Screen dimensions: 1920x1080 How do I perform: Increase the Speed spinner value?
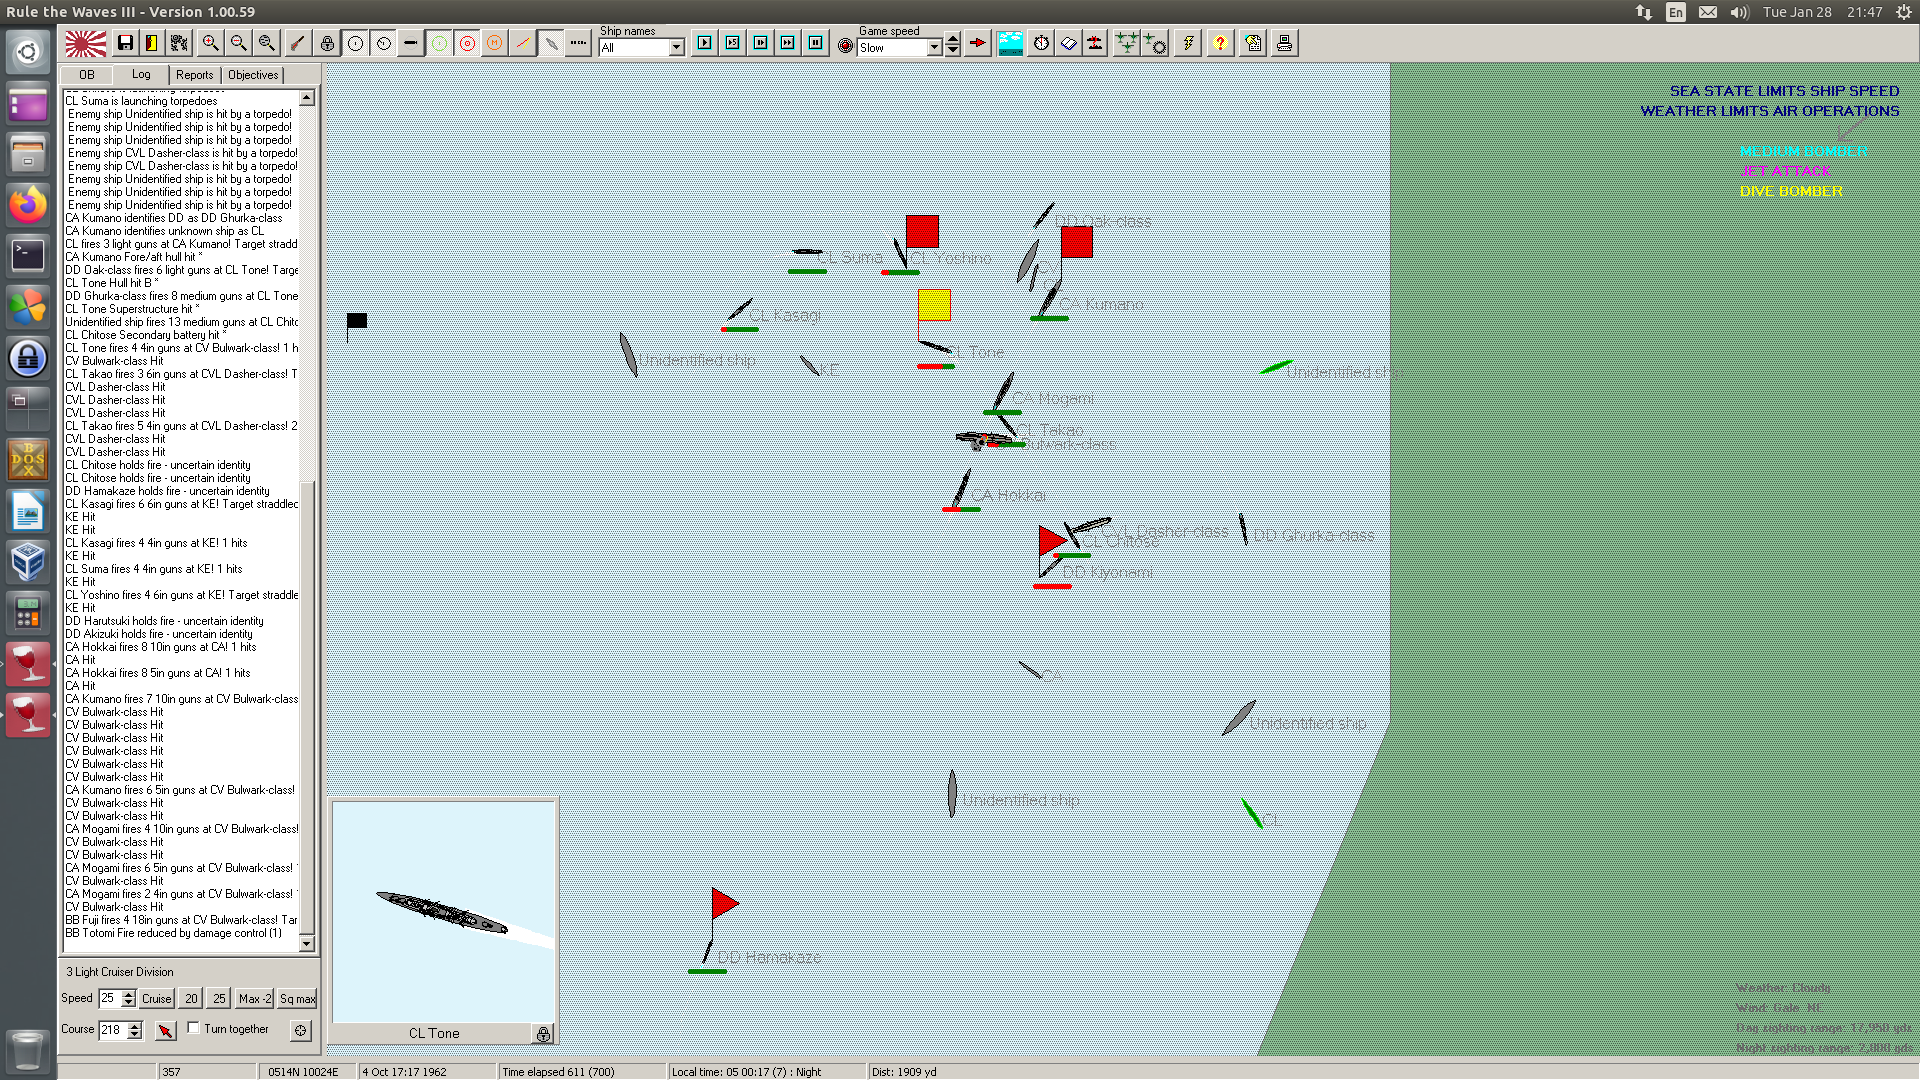(x=129, y=993)
